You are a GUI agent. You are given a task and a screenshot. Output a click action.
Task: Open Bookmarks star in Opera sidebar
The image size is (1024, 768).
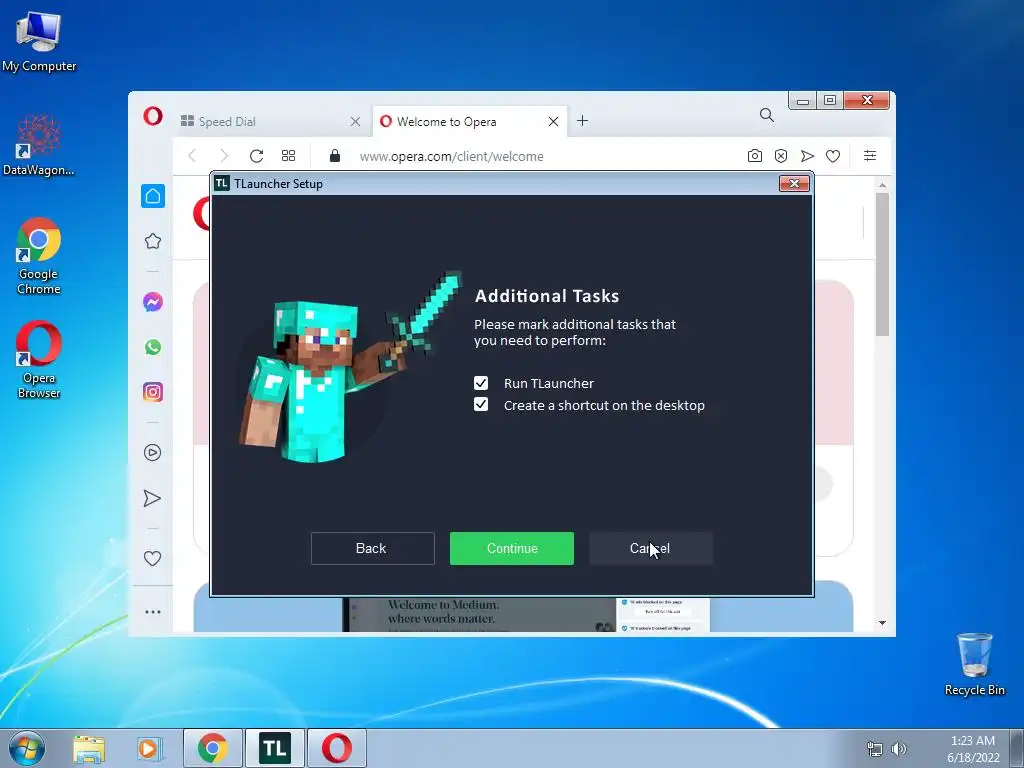click(x=153, y=241)
